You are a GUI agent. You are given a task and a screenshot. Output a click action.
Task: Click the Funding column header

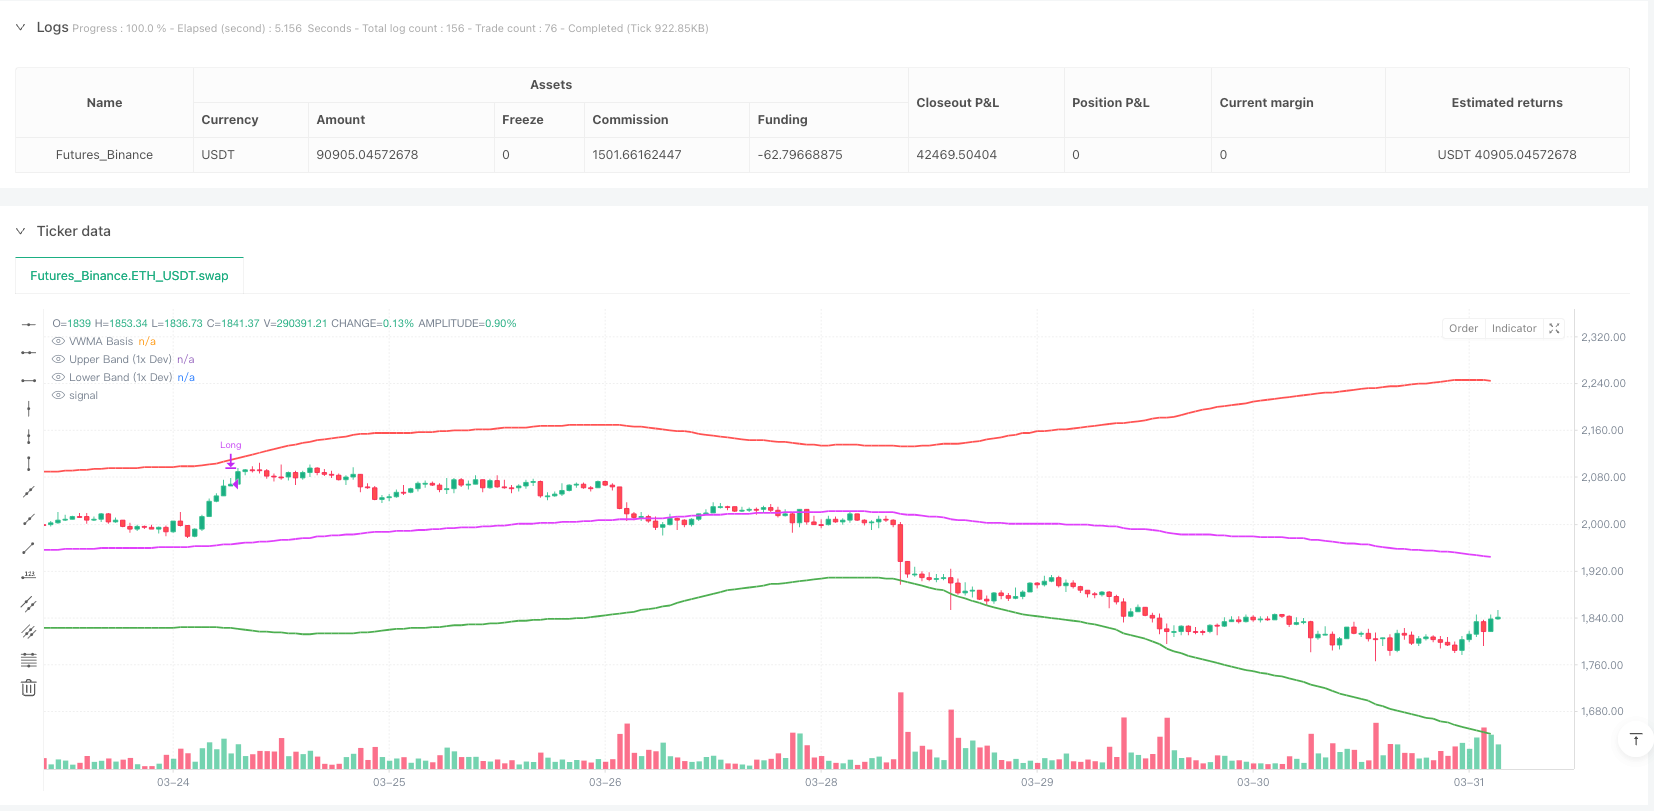pyautogui.click(x=829, y=120)
